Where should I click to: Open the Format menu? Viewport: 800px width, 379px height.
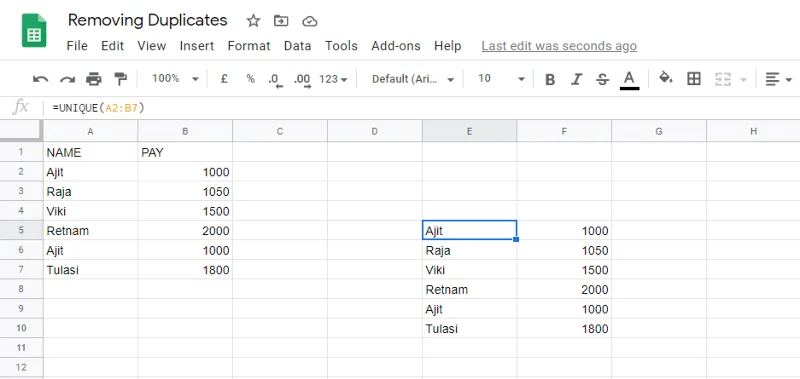pyautogui.click(x=249, y=46)
